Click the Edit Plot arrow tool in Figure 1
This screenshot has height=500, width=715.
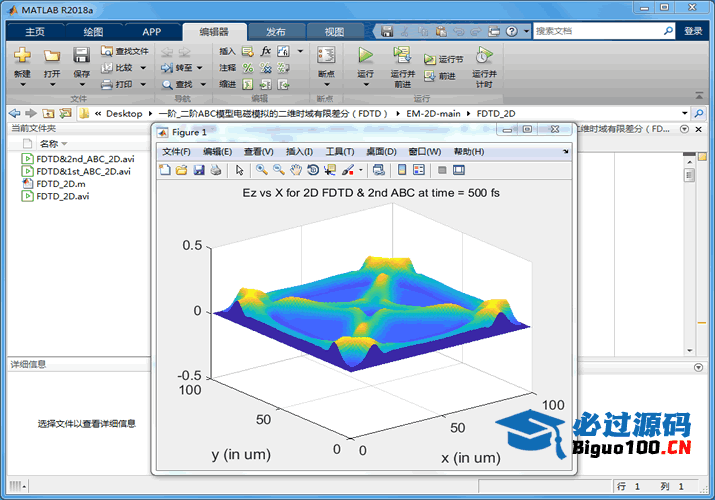pos(239,170)
